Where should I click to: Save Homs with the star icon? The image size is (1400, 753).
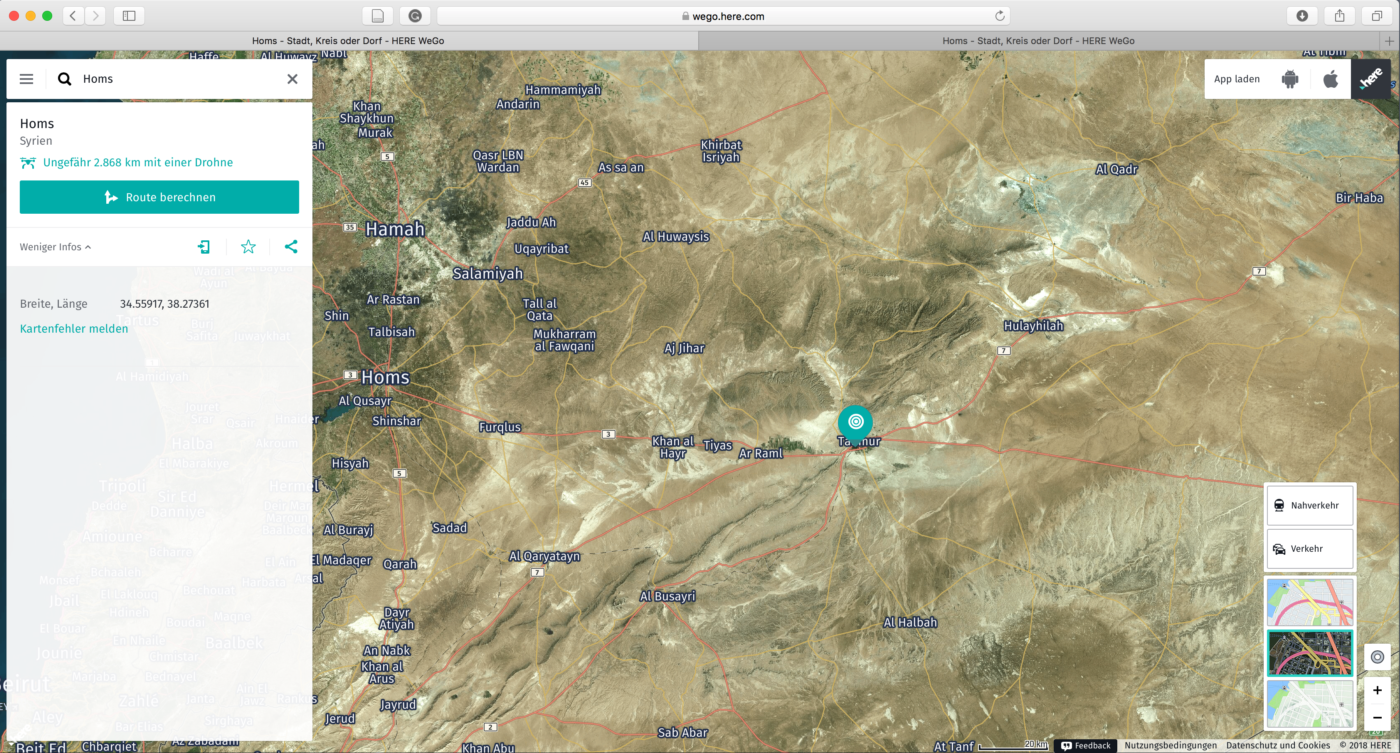pos(248,247)
